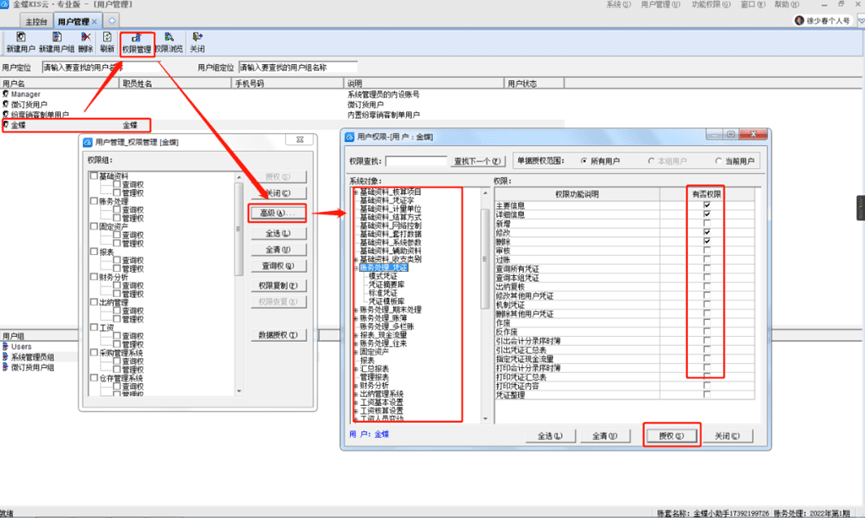Click the 新建用户组 toolbar icon

tap(56, 42)
